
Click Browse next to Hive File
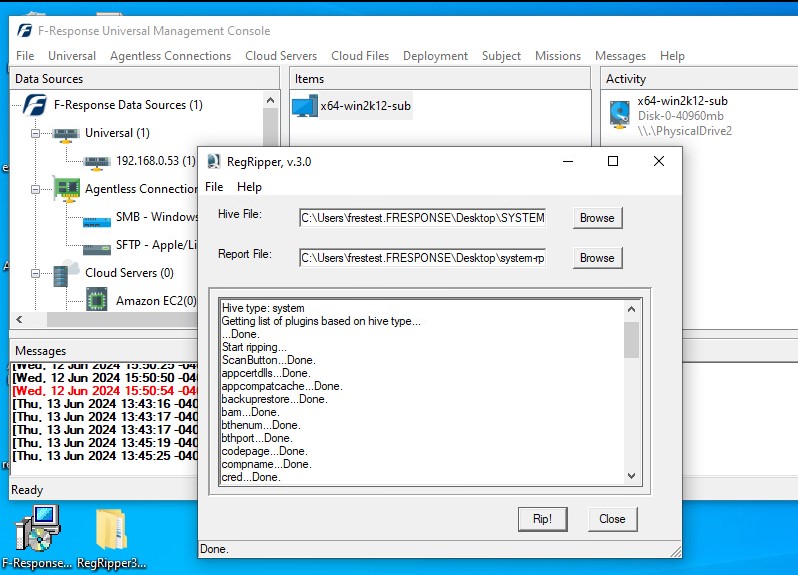pyautogui.click(x=597, y=218)
